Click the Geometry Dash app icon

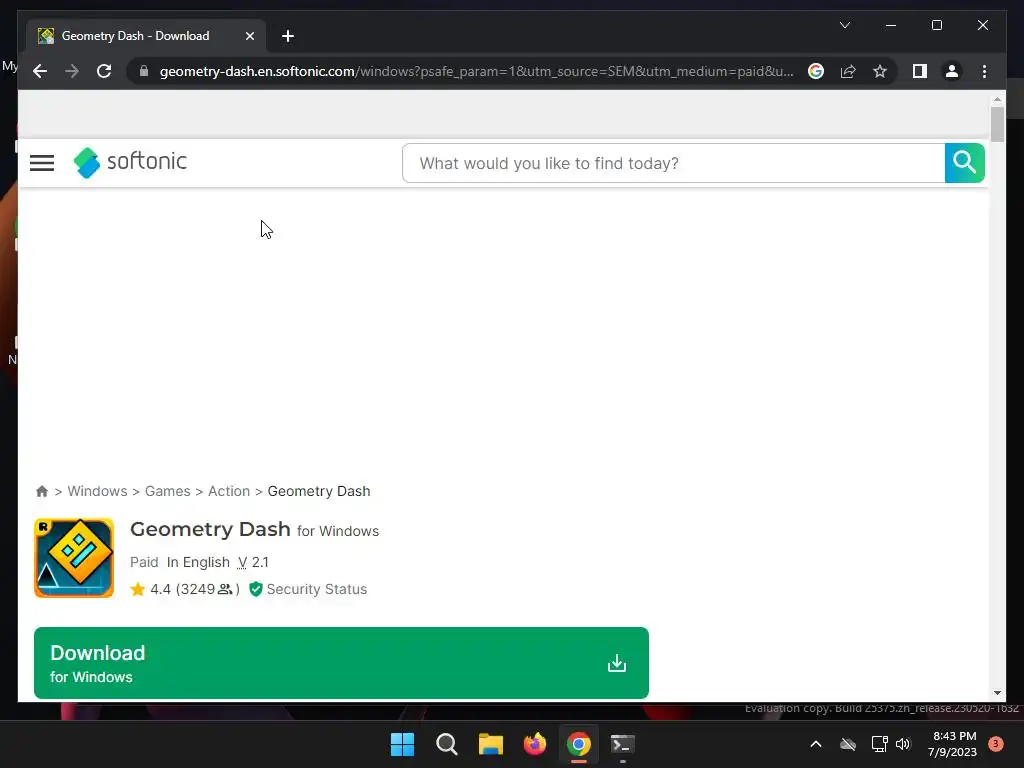coord(74,558)
